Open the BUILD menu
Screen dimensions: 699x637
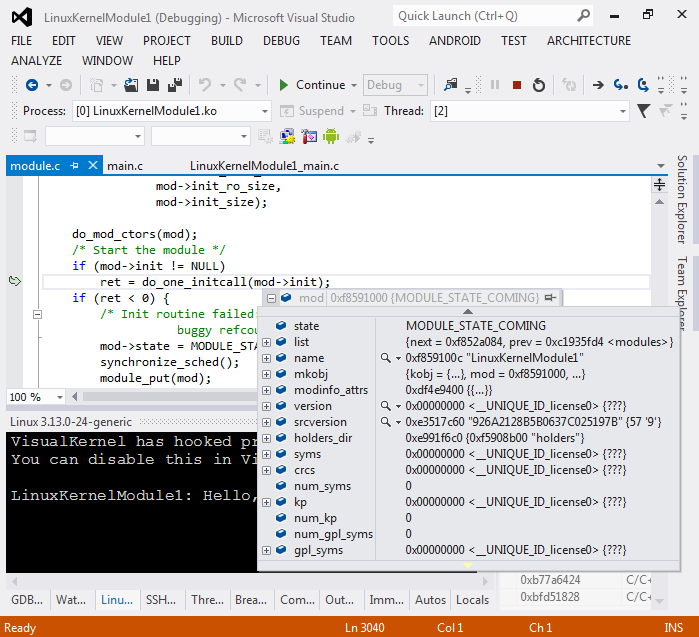tap(227, 41)
